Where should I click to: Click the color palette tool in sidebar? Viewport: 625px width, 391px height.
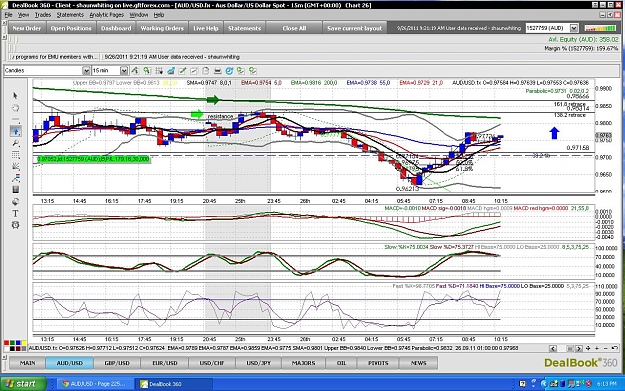point(15,201)
